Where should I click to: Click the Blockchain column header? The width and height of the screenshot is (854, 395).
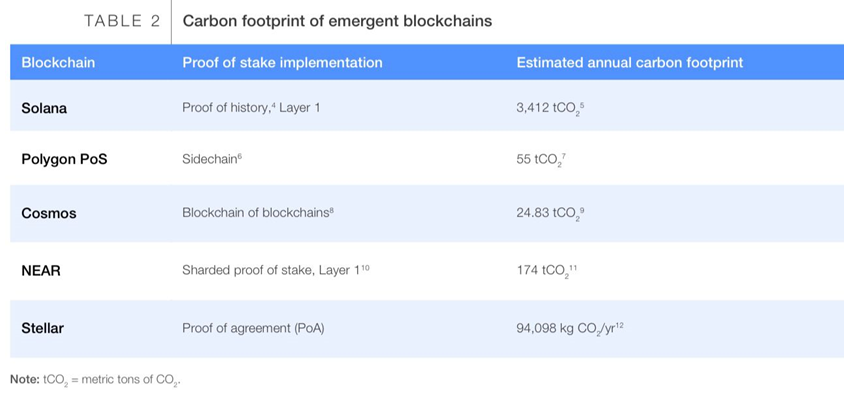58,62
